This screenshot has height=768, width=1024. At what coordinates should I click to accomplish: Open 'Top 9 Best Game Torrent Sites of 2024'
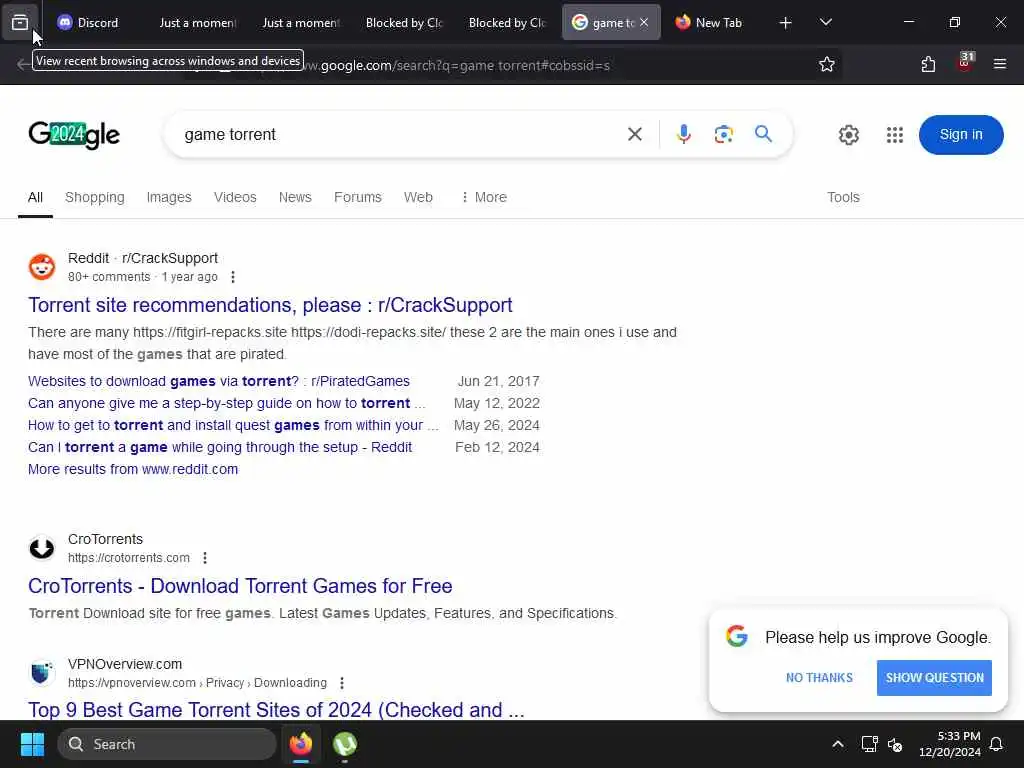tap(276, 709)
